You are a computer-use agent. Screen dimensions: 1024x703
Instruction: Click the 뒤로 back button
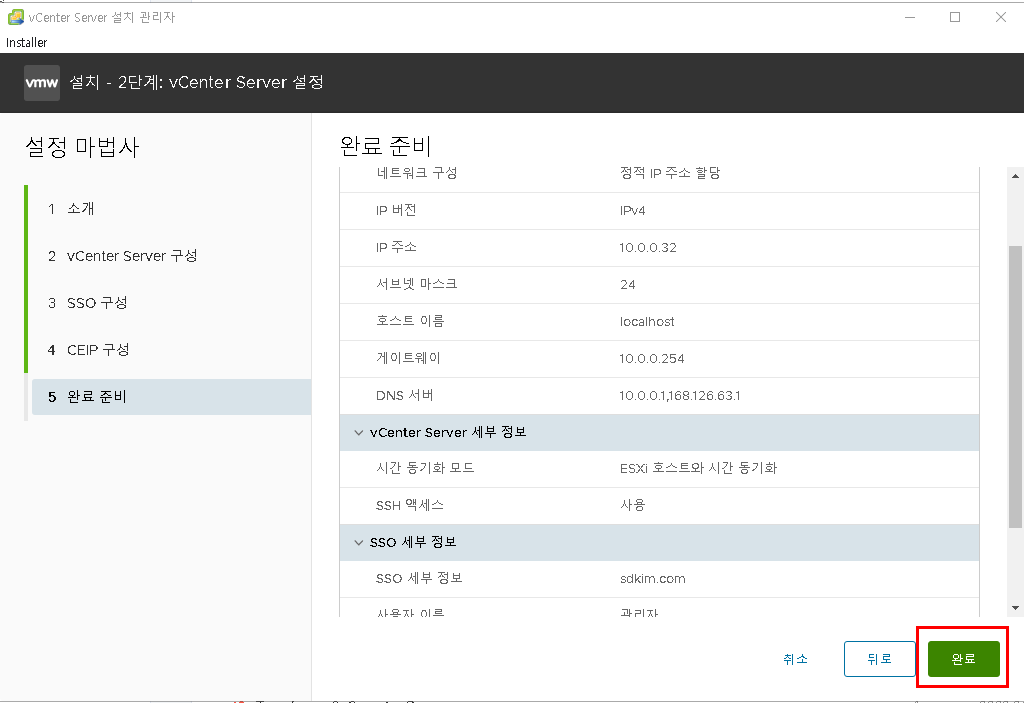879,659
